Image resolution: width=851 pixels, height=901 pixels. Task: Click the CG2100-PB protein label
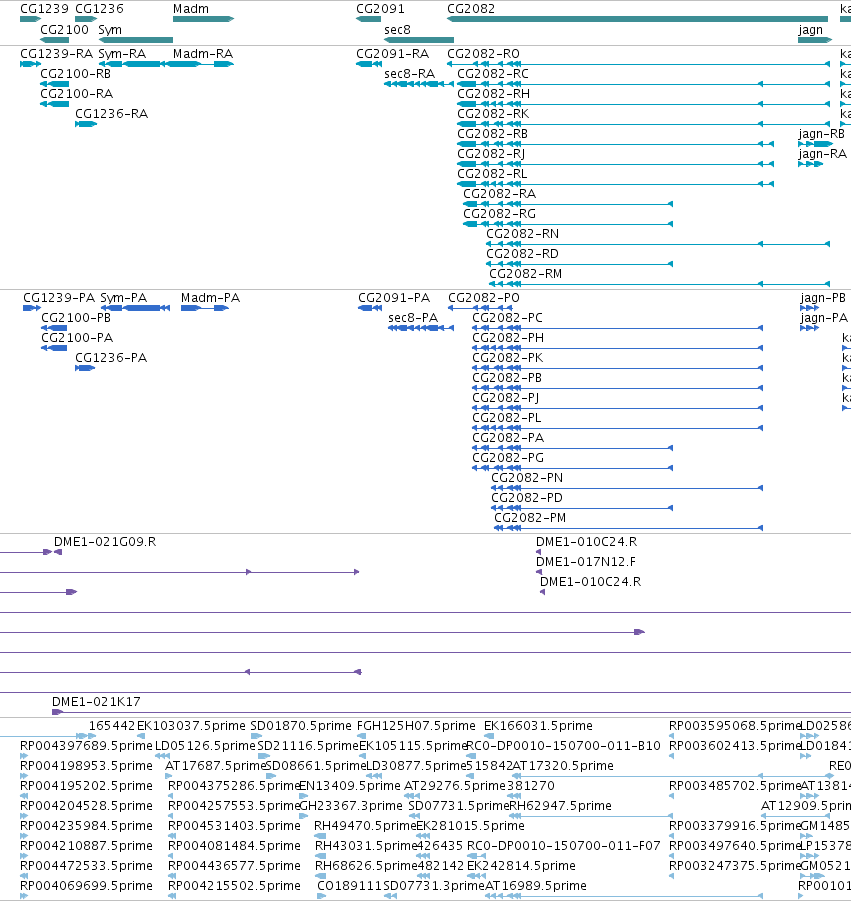(76, 318)
